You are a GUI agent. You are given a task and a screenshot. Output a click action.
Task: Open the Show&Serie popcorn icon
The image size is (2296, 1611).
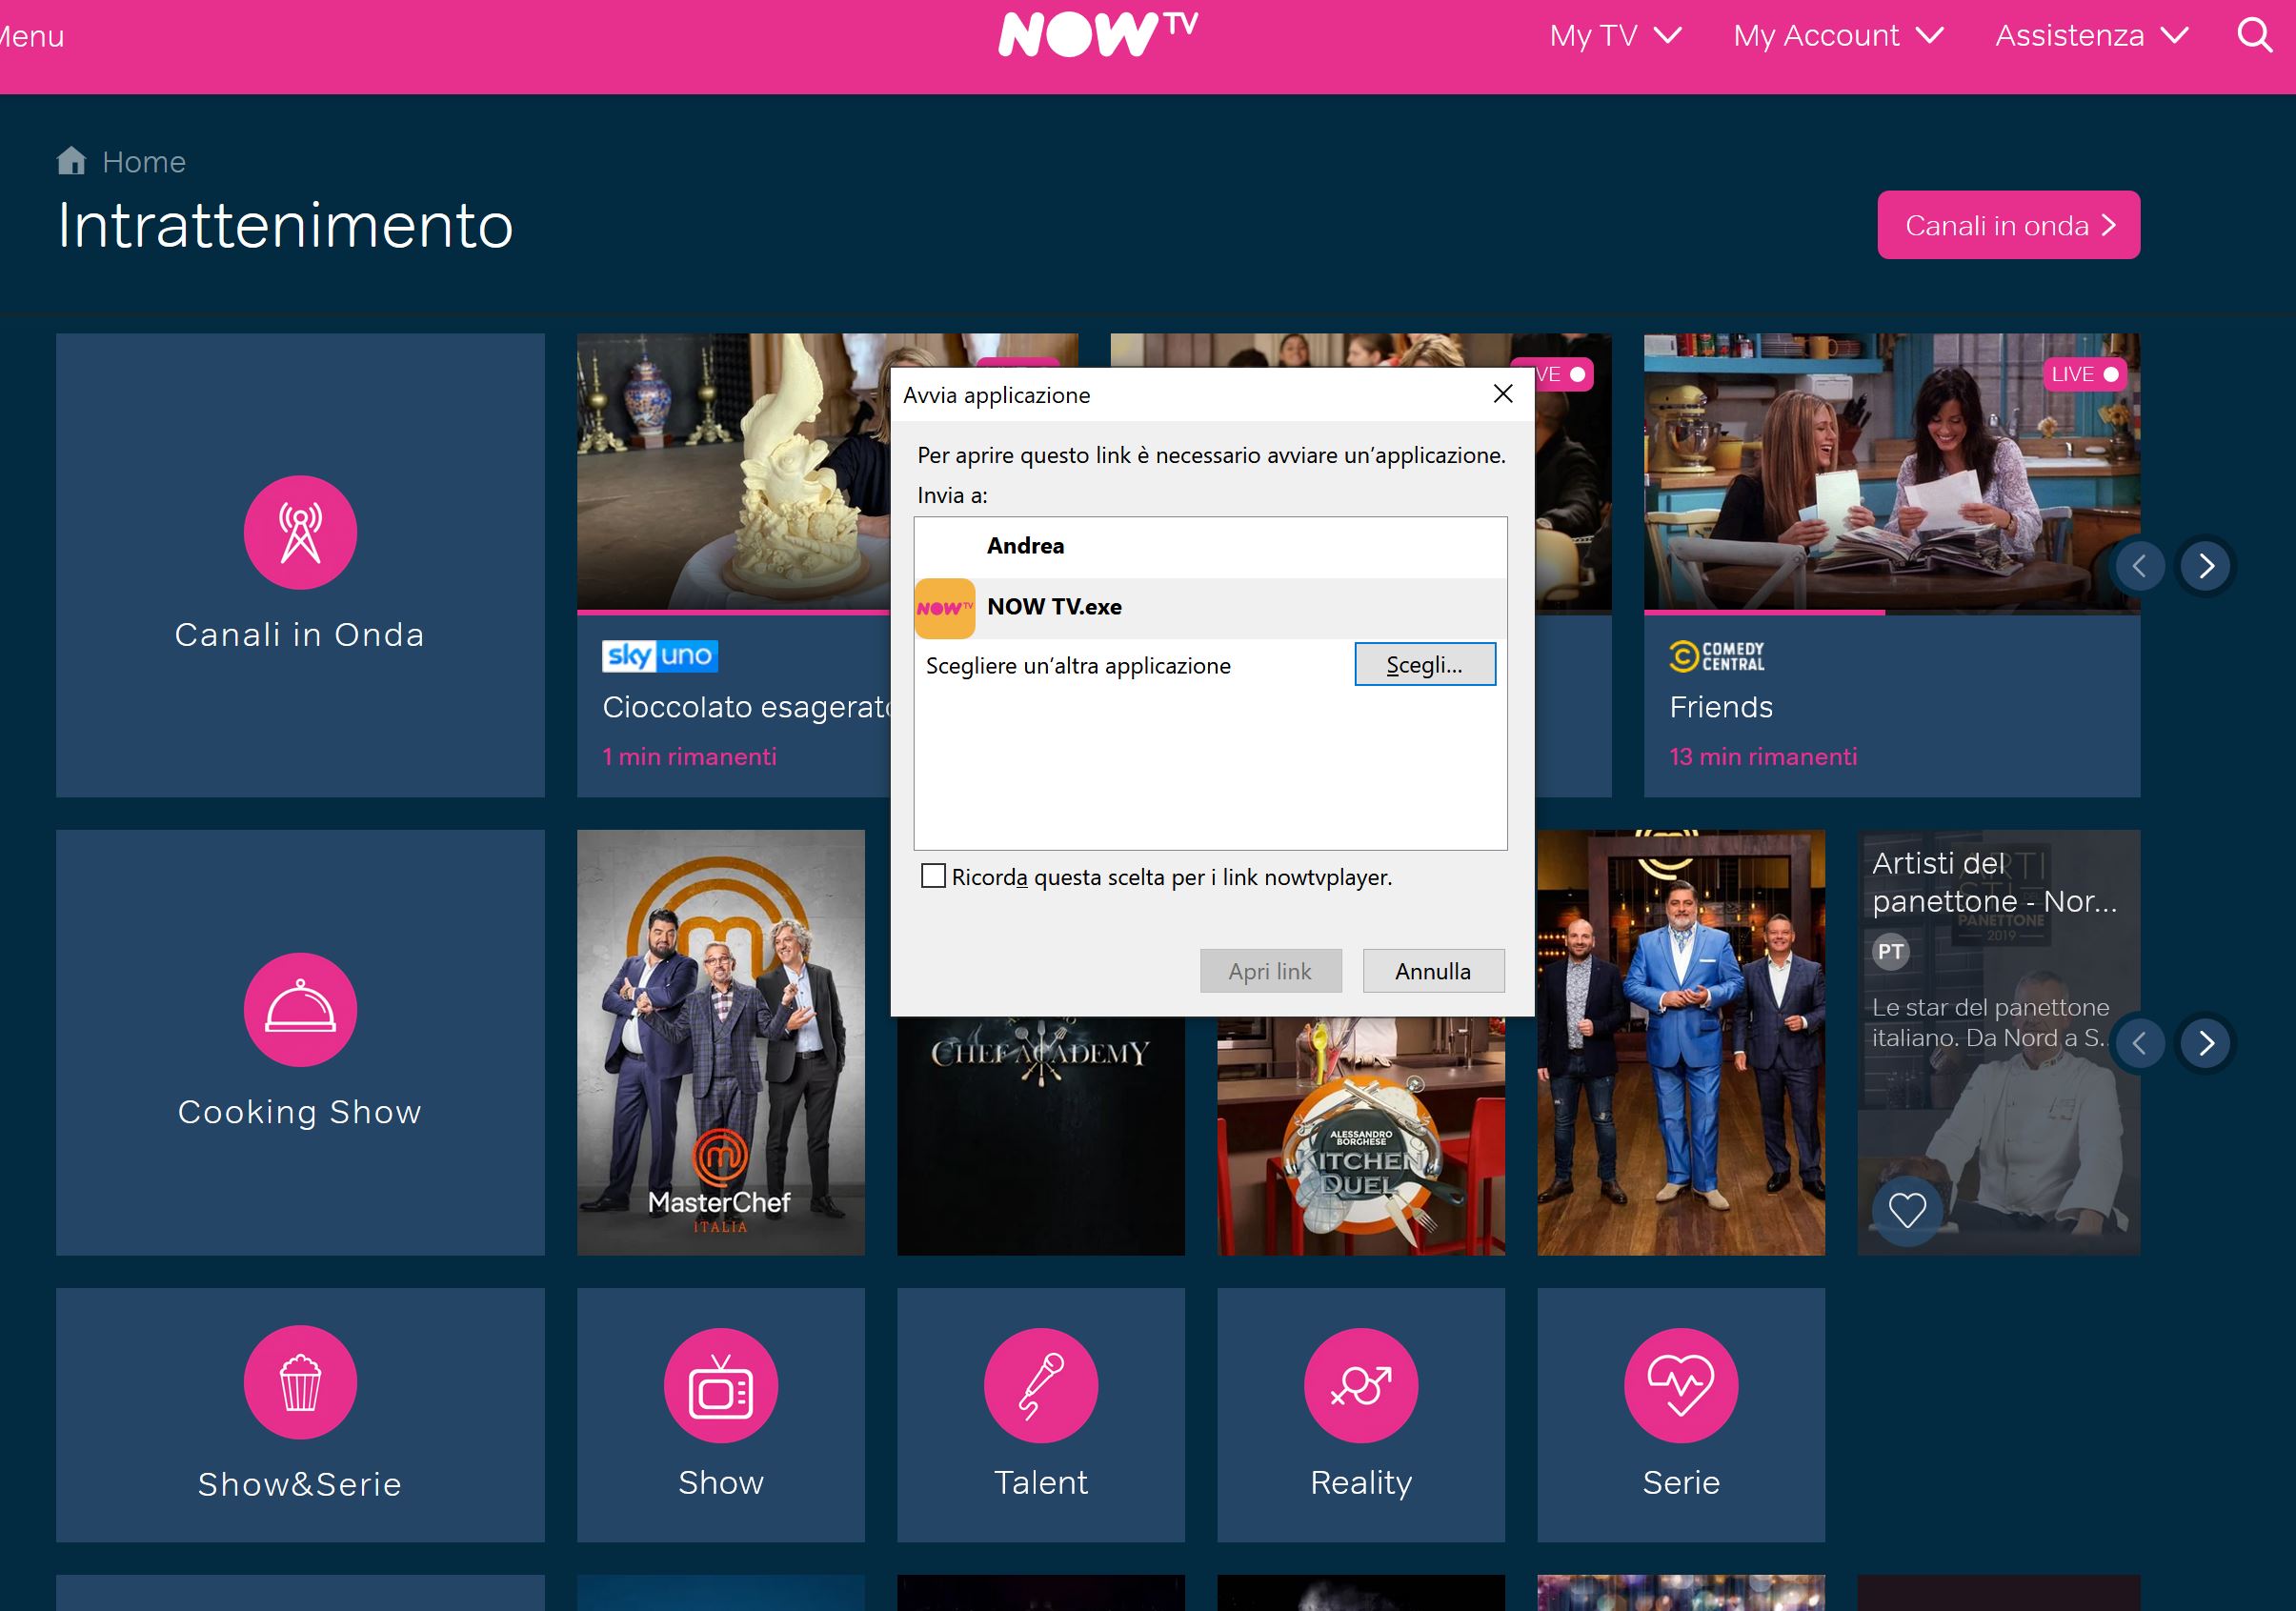pos(300,1382)
